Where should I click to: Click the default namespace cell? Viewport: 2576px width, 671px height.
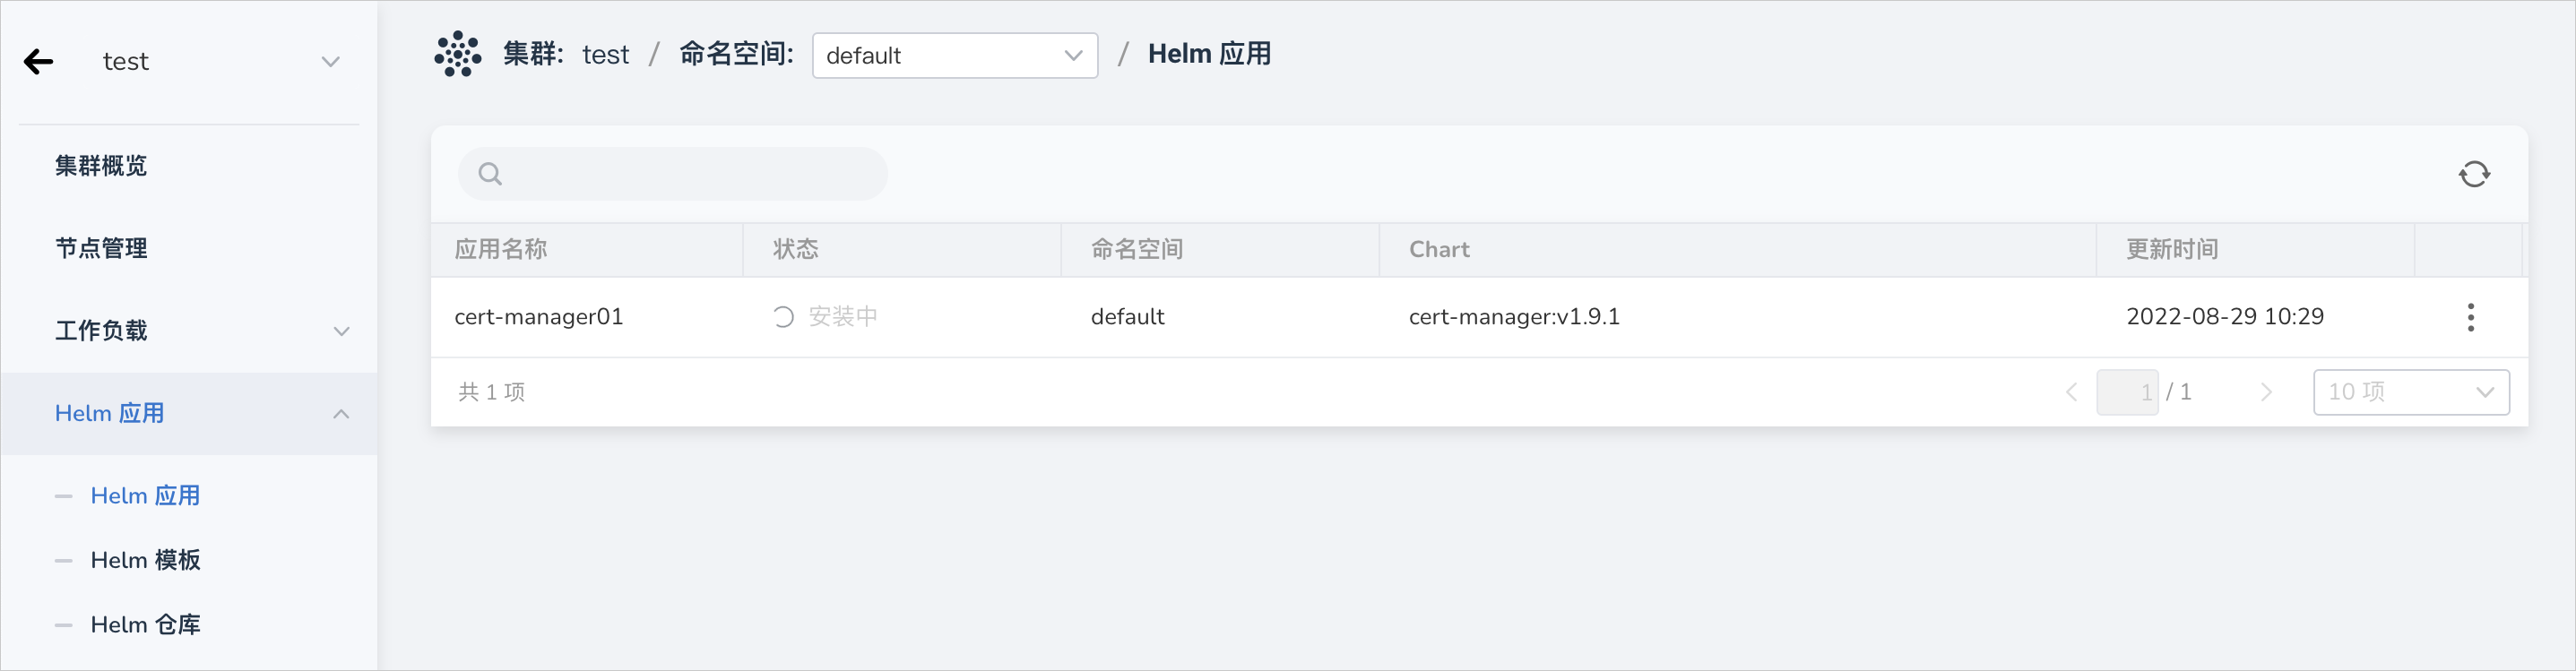[1128, 317]
